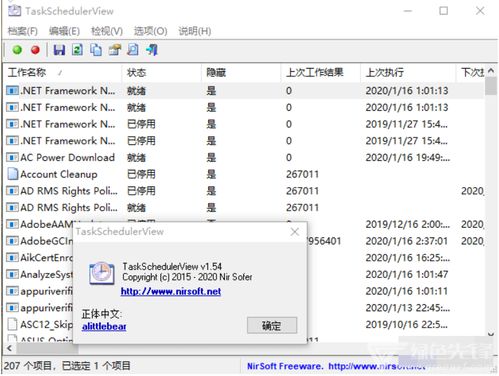Click TaskSchedulerView v1.54 version text
Viewport: 499px width, 376px height.
click(x=172, y=266)
